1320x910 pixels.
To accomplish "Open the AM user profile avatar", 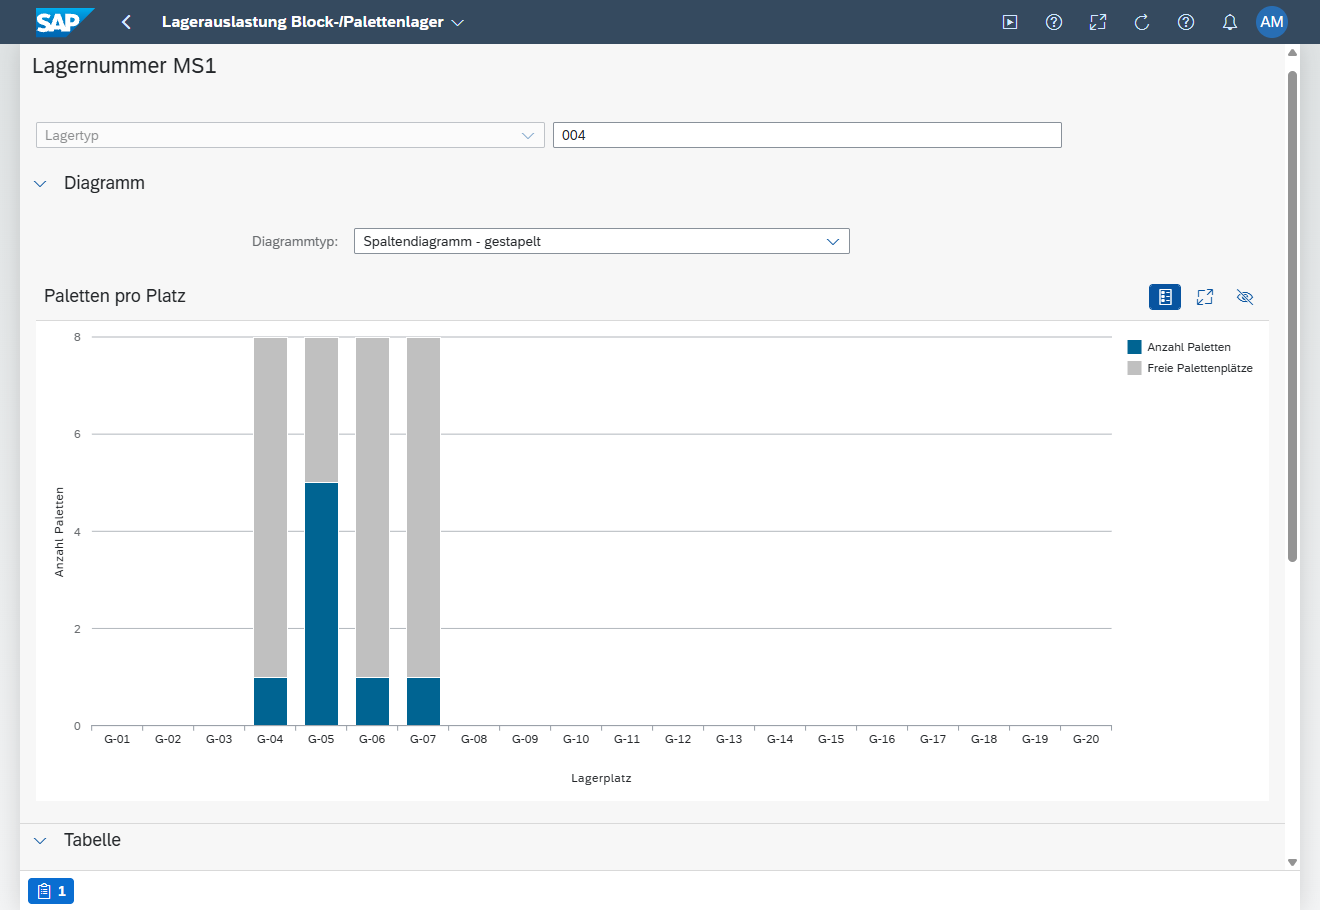I will click(1272, 22).
